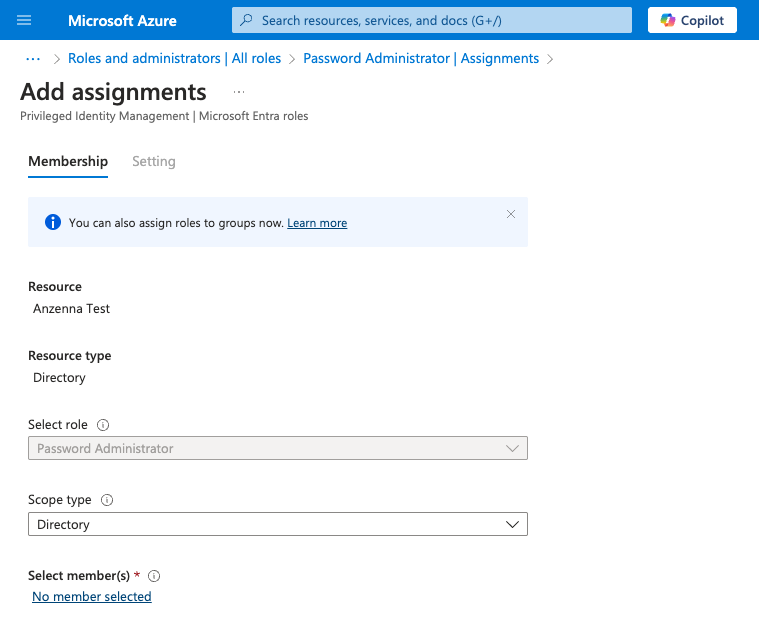The height and width of the screenshot is (619, 759).
Task: Show info tooltip for Select member(s)
Action: pyautogui.click(x=155, y=576)
